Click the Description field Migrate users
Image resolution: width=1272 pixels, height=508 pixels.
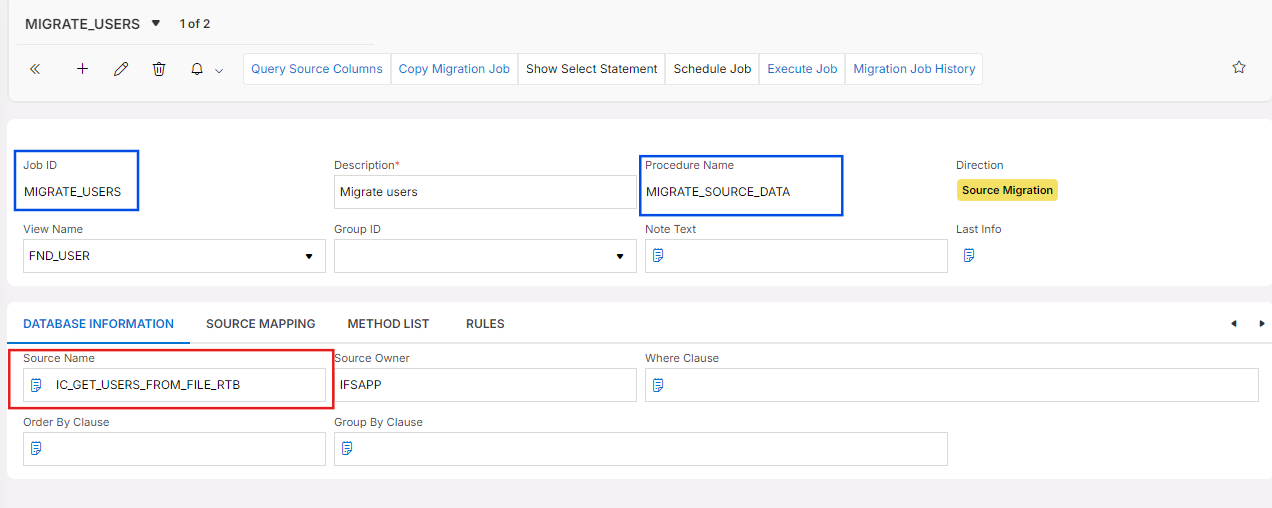pyautogui.click(x=485, y=192)
